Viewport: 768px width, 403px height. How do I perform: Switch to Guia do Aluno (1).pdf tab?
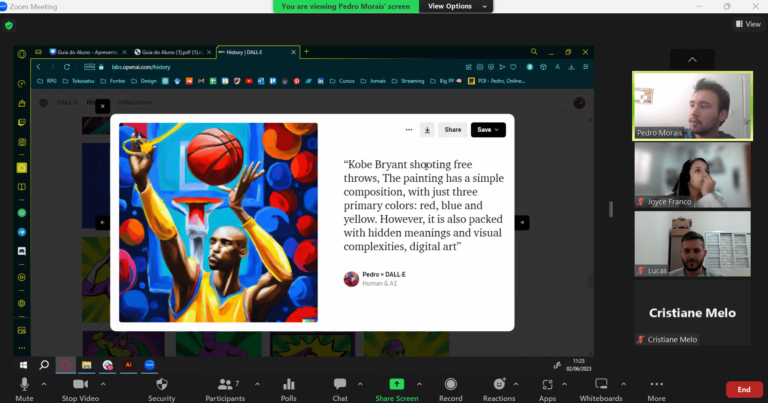[172, 52]
